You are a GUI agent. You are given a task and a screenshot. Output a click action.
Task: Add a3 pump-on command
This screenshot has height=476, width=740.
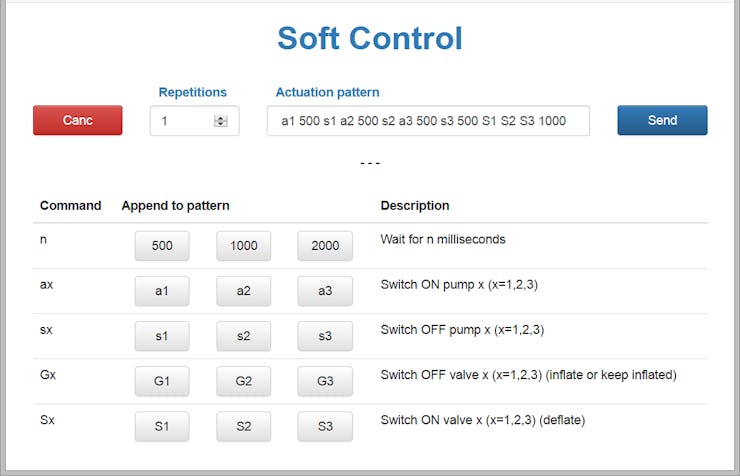click(x=325, y=291)
